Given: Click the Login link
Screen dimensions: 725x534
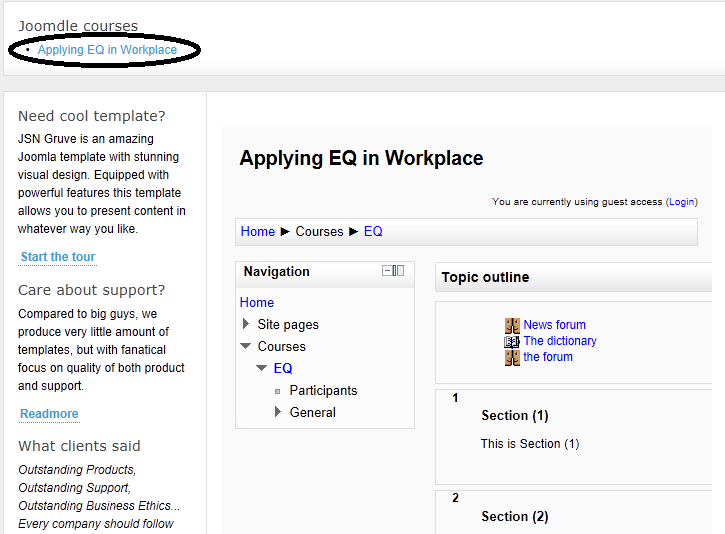Looking at the screenshot, I should point(681,202).
